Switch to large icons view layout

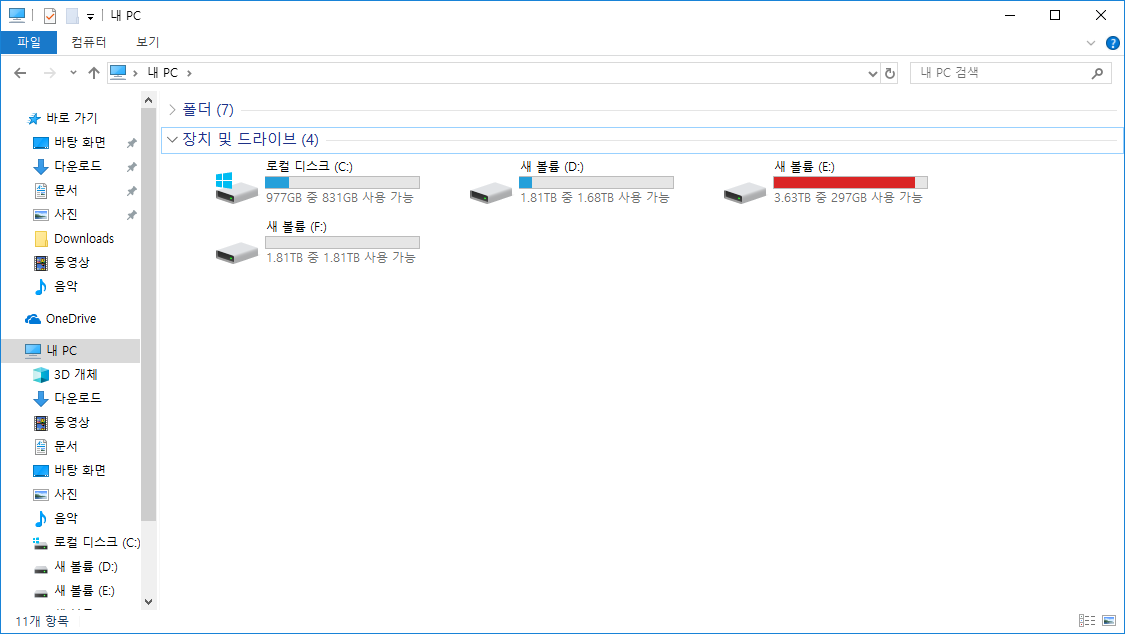[x=1108, y=621]
